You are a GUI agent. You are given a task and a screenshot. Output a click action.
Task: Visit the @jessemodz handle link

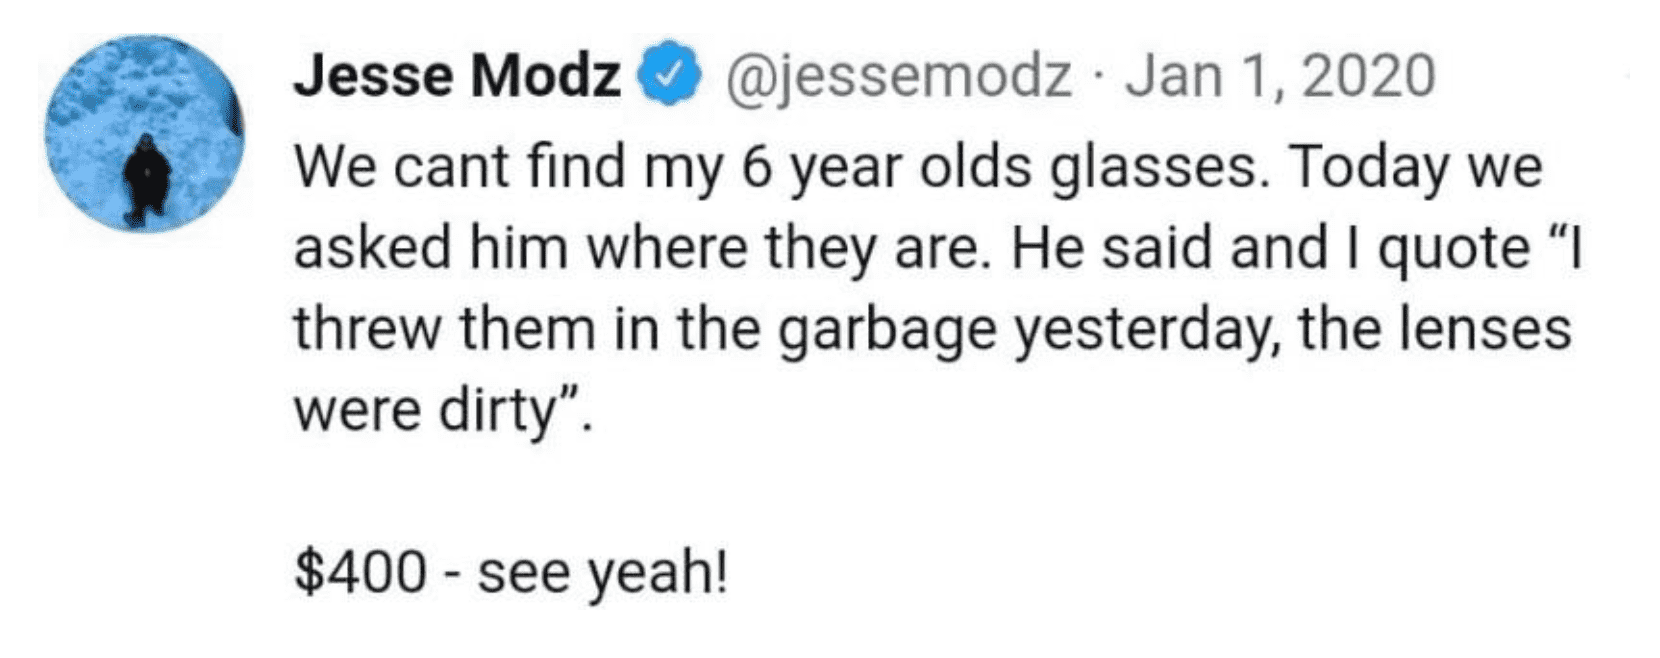pyautogui.click(x=896, y=77)
